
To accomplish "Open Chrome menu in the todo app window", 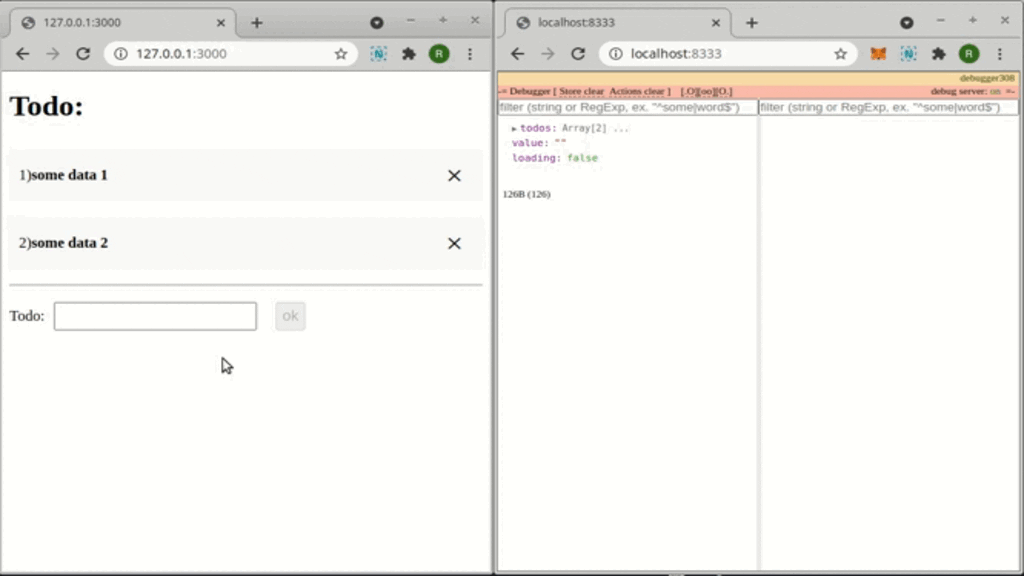I will click(x=470, y=54).
